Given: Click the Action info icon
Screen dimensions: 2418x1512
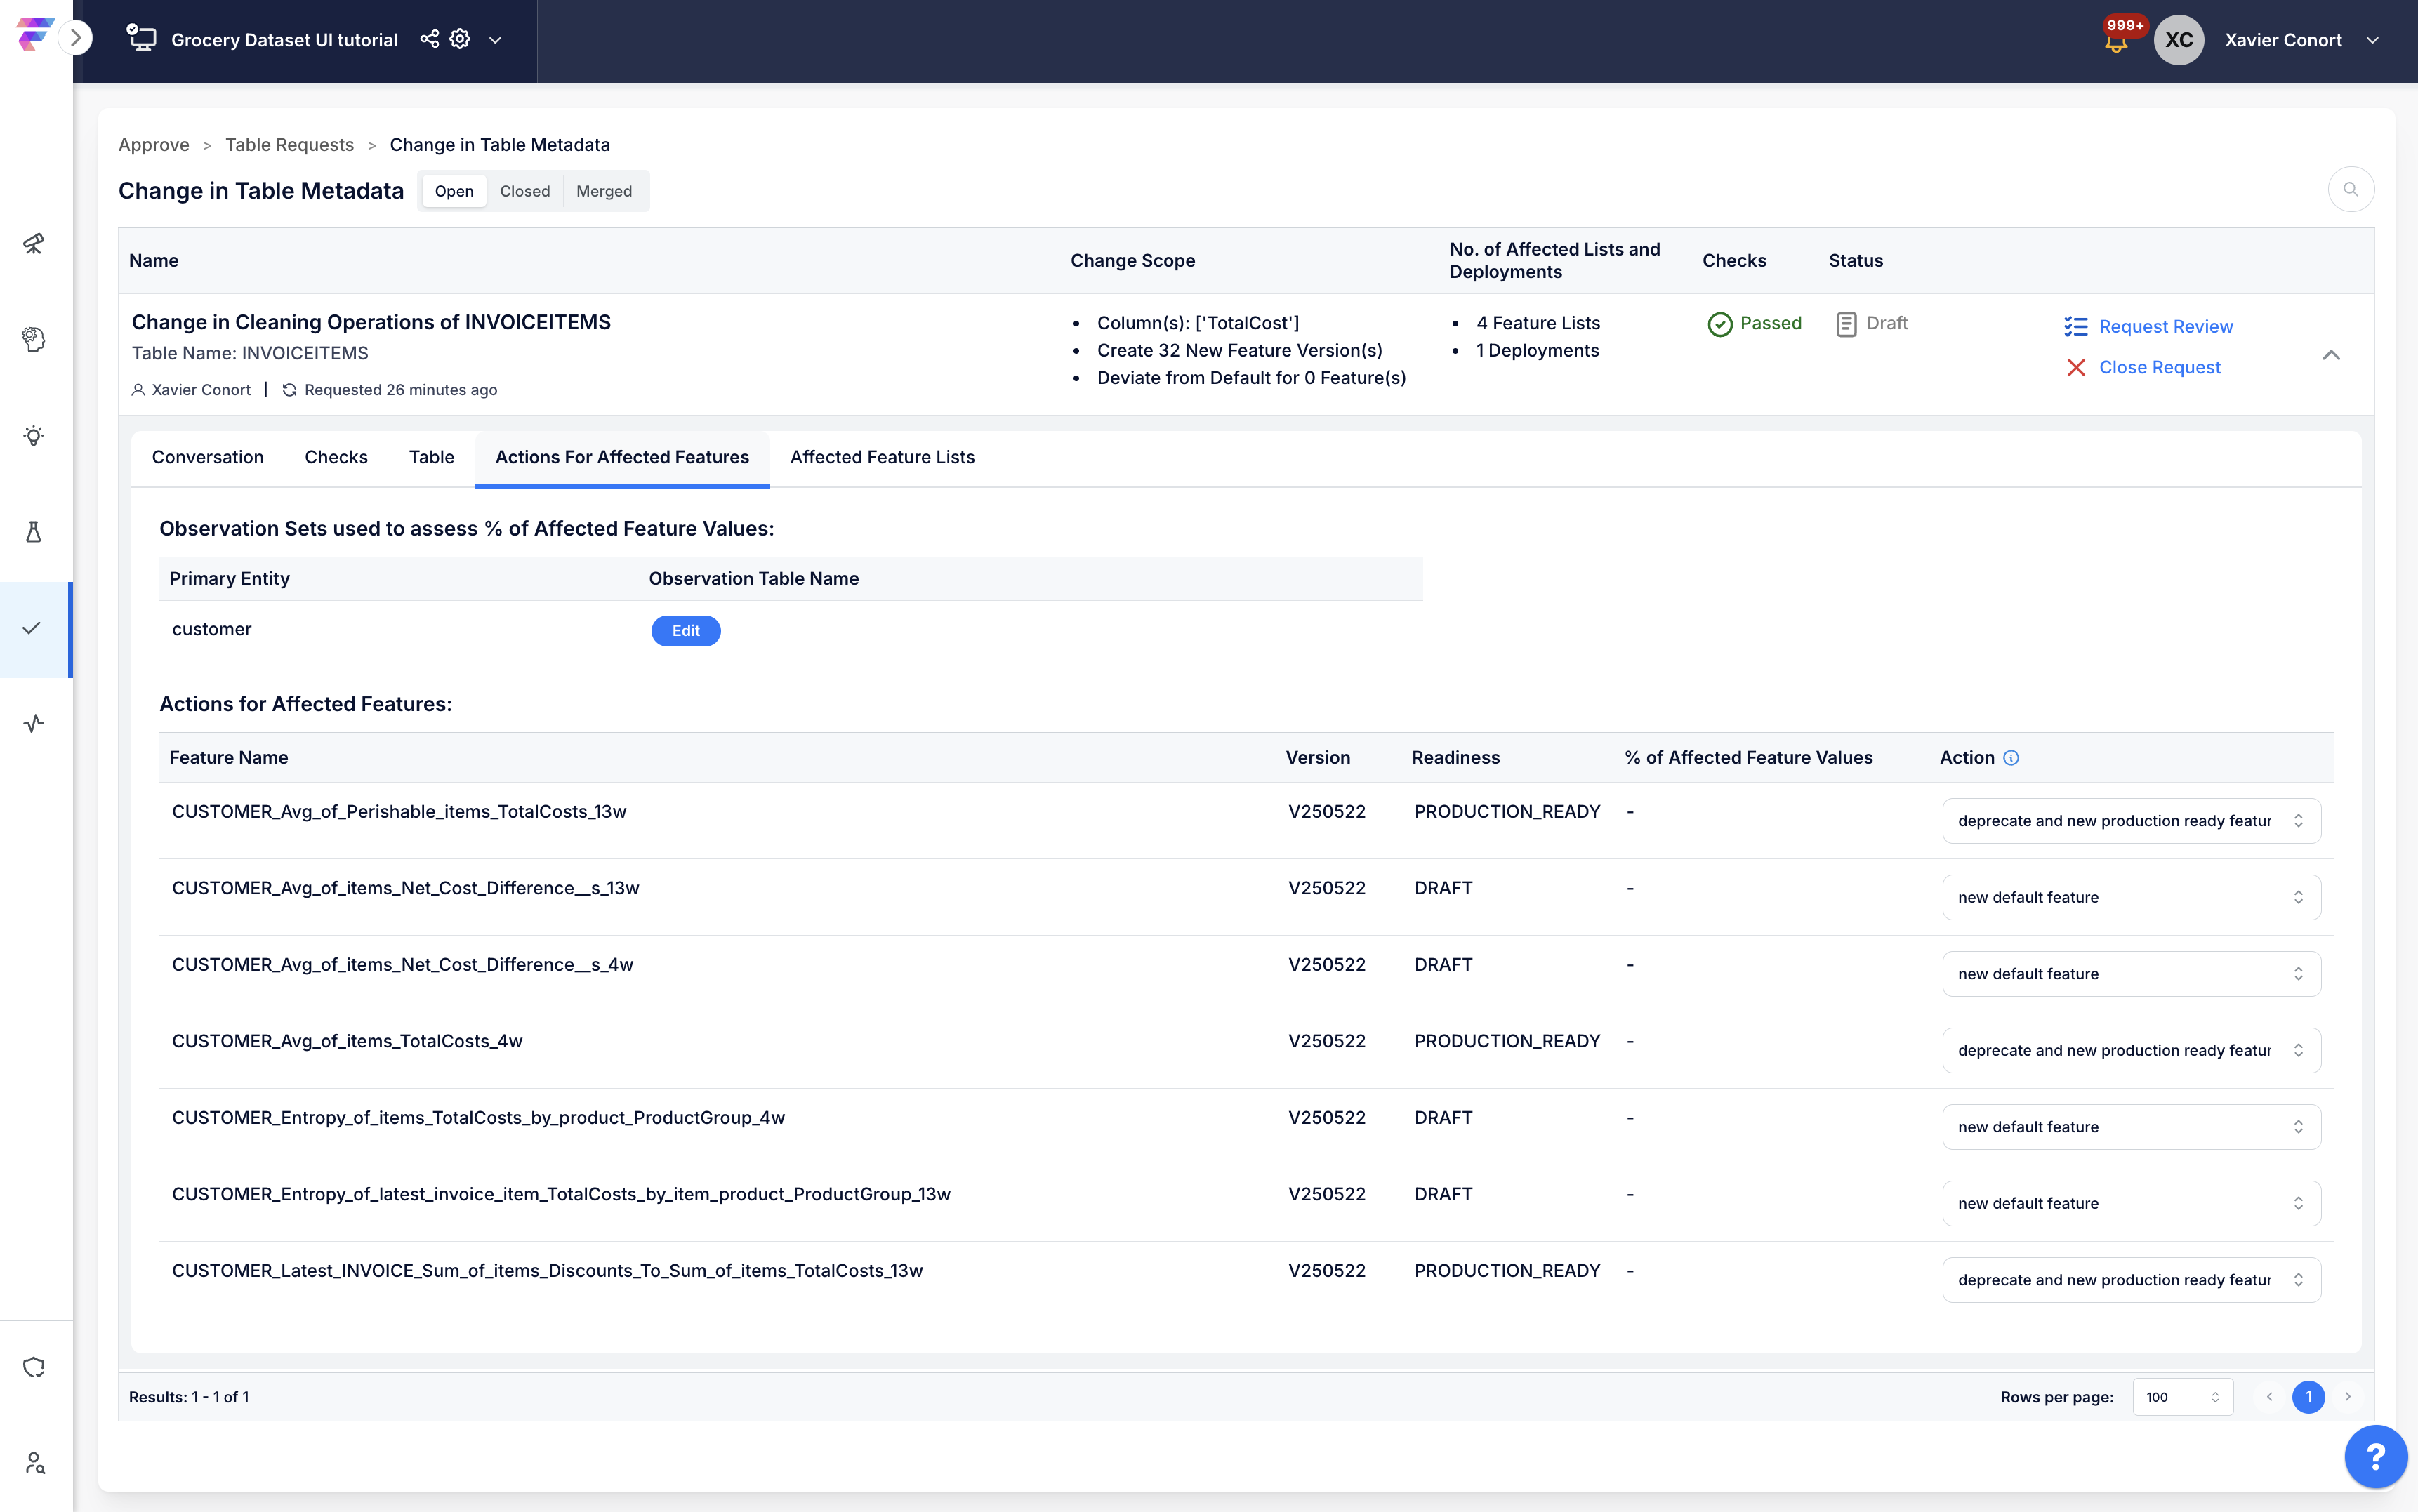Looking at the screenshot, I should (2011, 758).
